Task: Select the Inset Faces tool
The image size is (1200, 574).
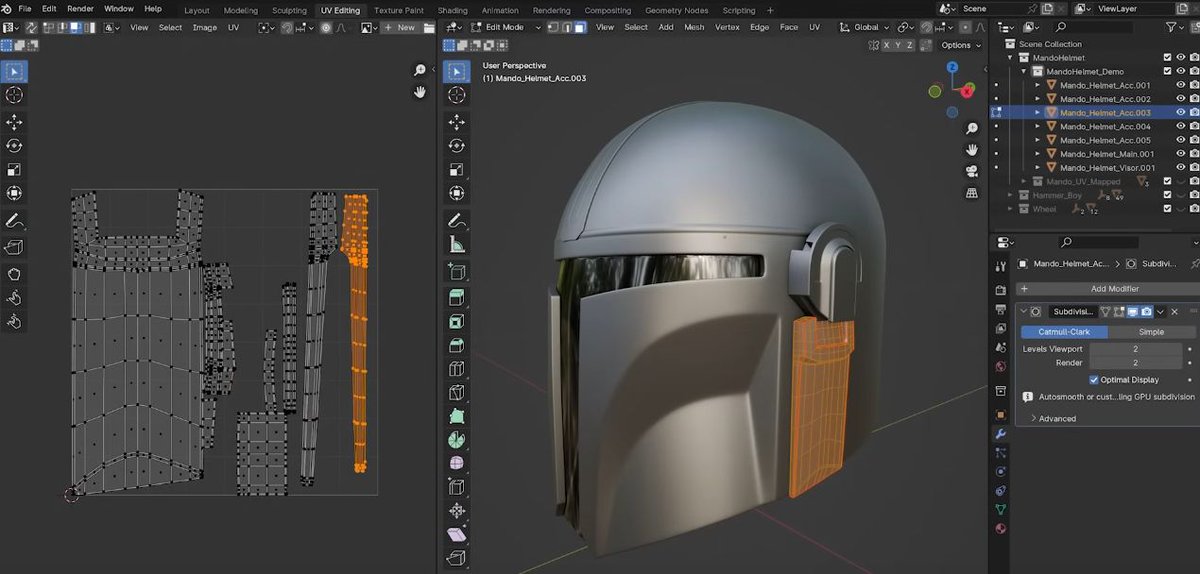Action: click(457, 322)
